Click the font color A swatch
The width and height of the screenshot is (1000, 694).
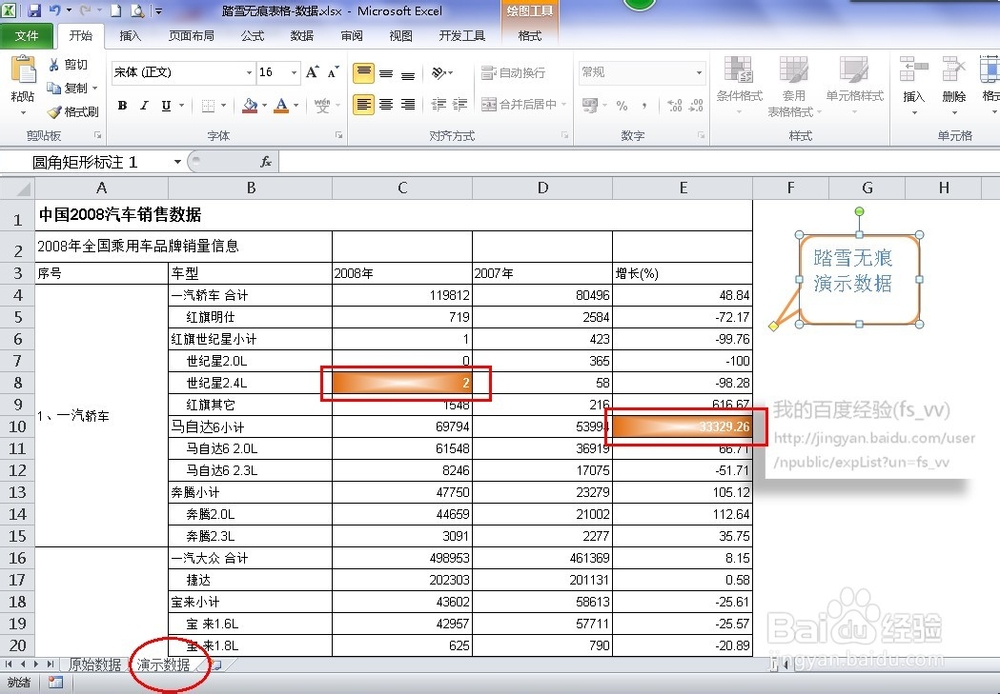click(x=281, y=106)
